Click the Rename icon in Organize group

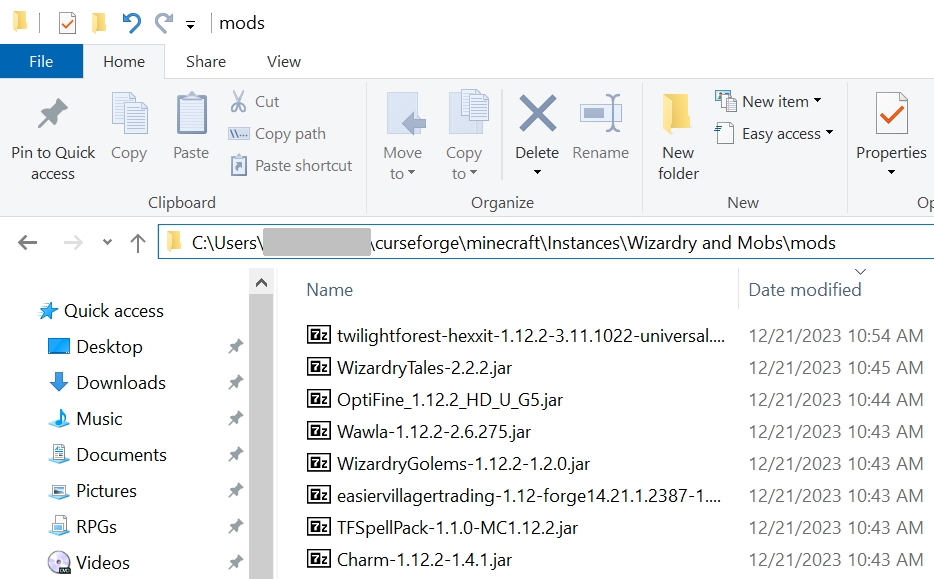point(600,115)
